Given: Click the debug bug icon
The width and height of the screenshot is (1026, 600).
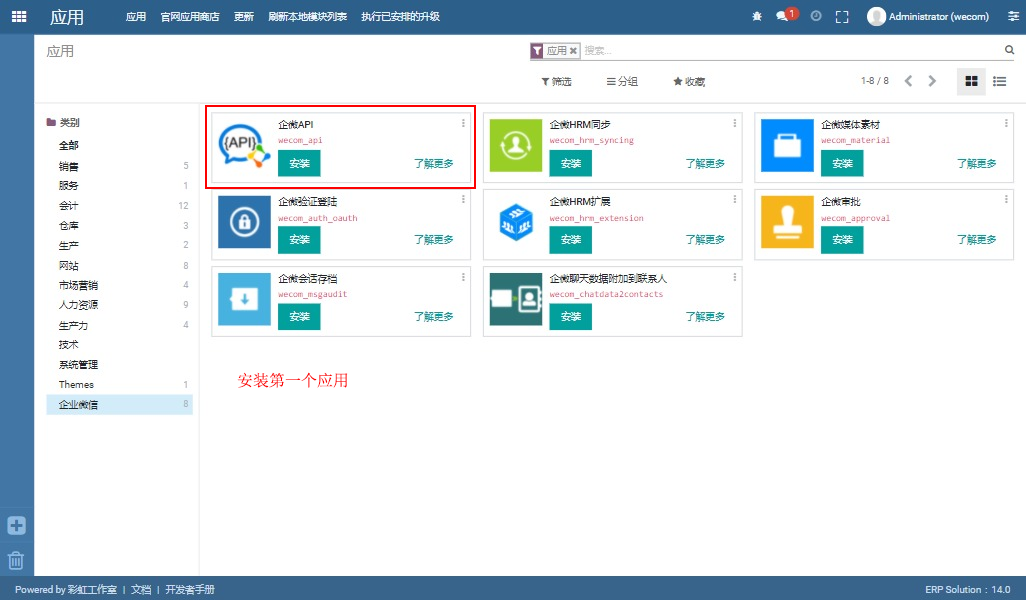Looking at the screenshot, I should (x=757, y=16).
